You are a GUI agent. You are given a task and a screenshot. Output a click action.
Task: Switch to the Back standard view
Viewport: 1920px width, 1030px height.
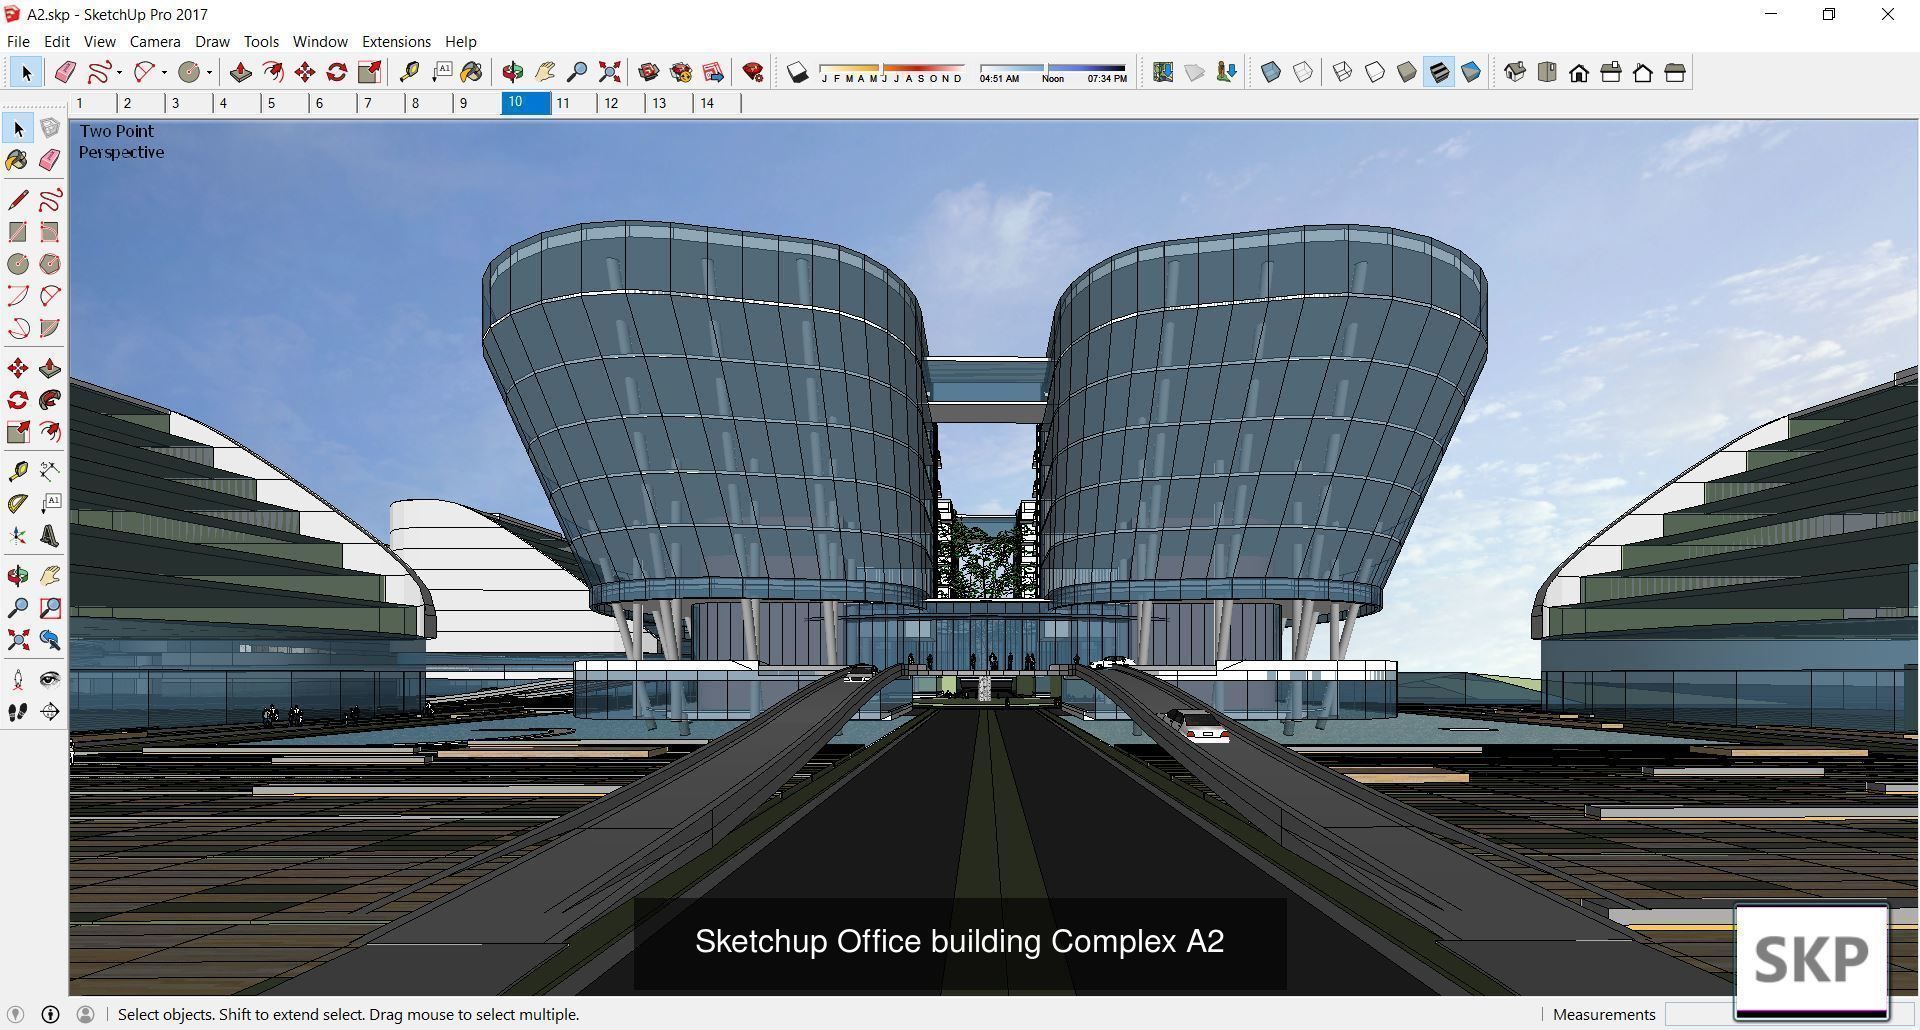coord(1643,72)
